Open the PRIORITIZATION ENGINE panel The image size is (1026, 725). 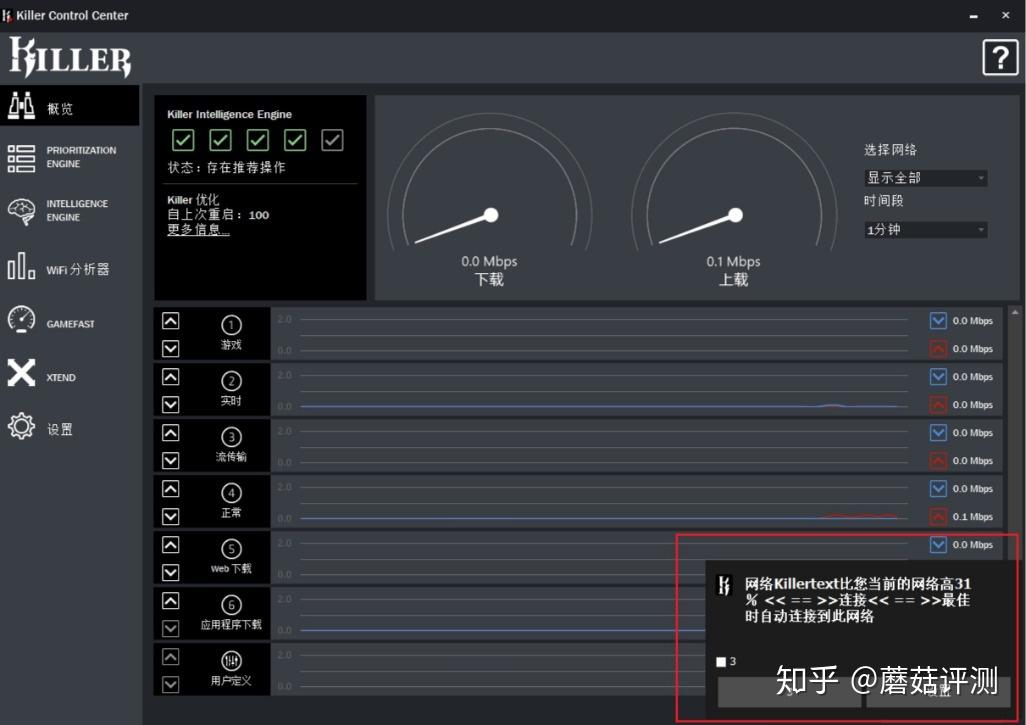point(70,156)
